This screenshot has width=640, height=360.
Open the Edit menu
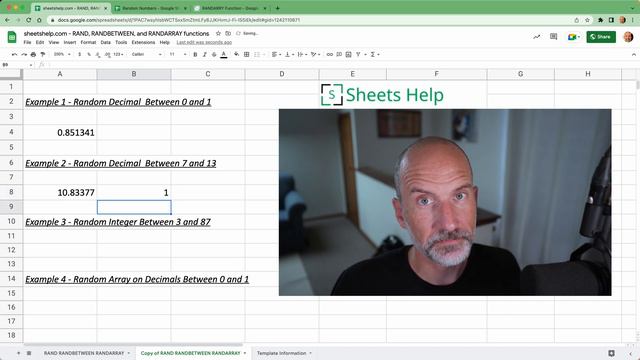coord(40,42)
